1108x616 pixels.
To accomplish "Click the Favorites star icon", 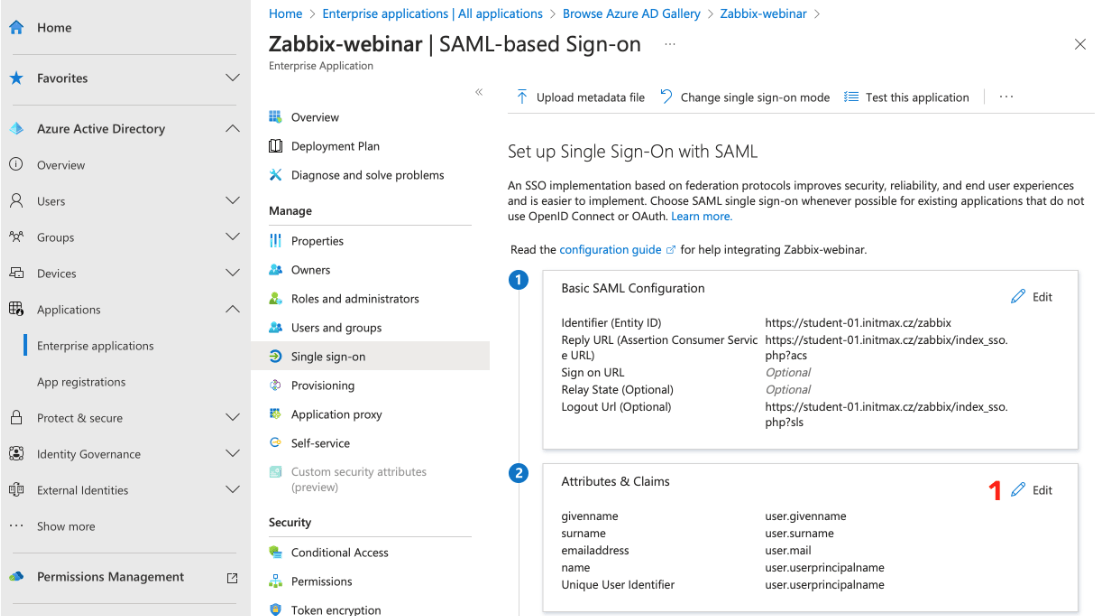I will 17,78.
